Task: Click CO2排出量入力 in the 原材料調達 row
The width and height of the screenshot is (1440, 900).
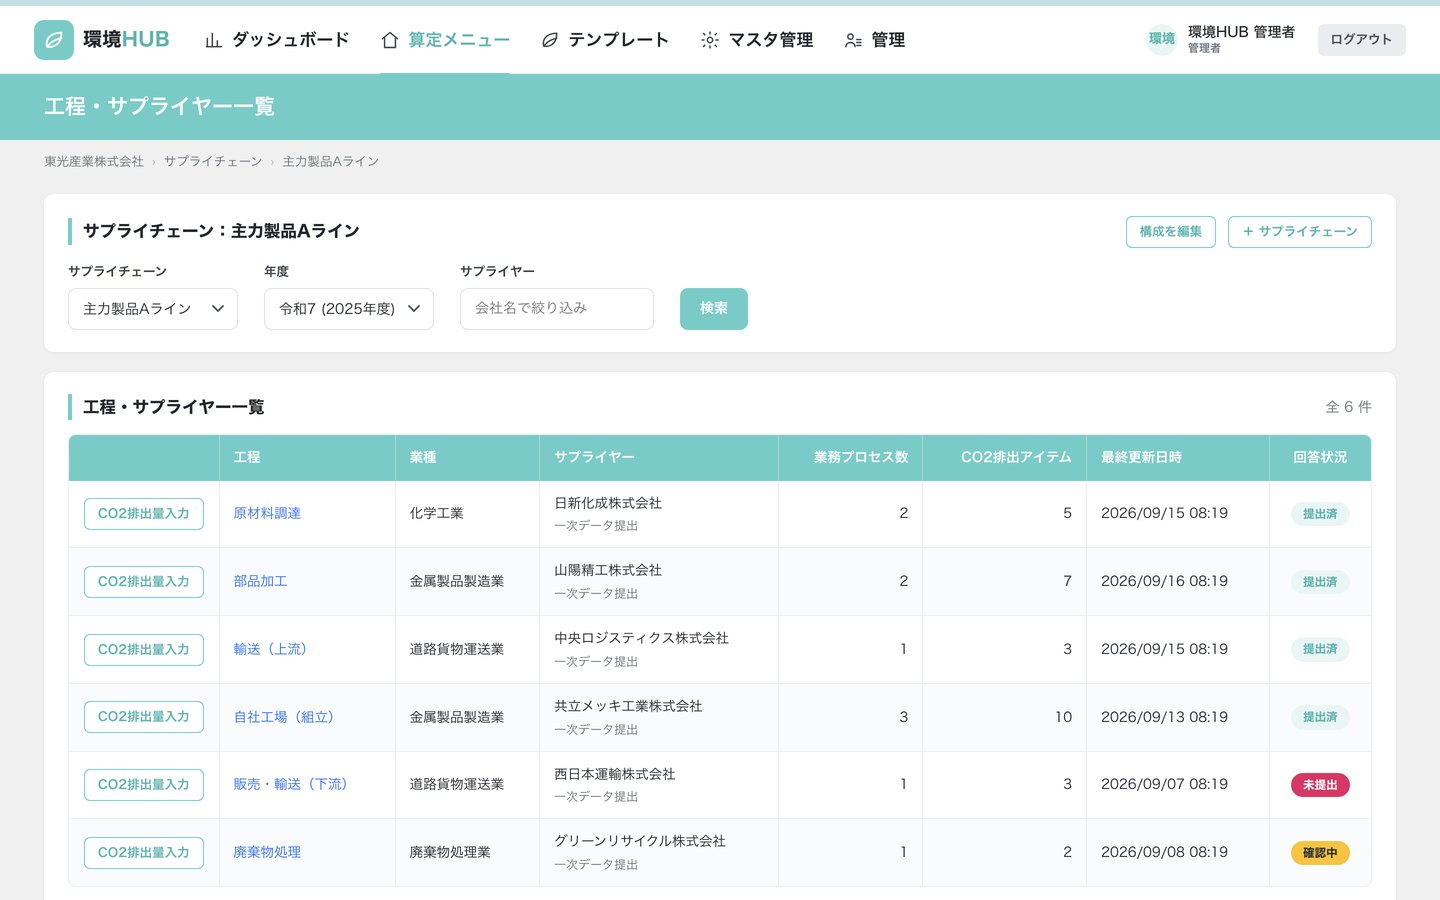Action: tap(144, 514)
